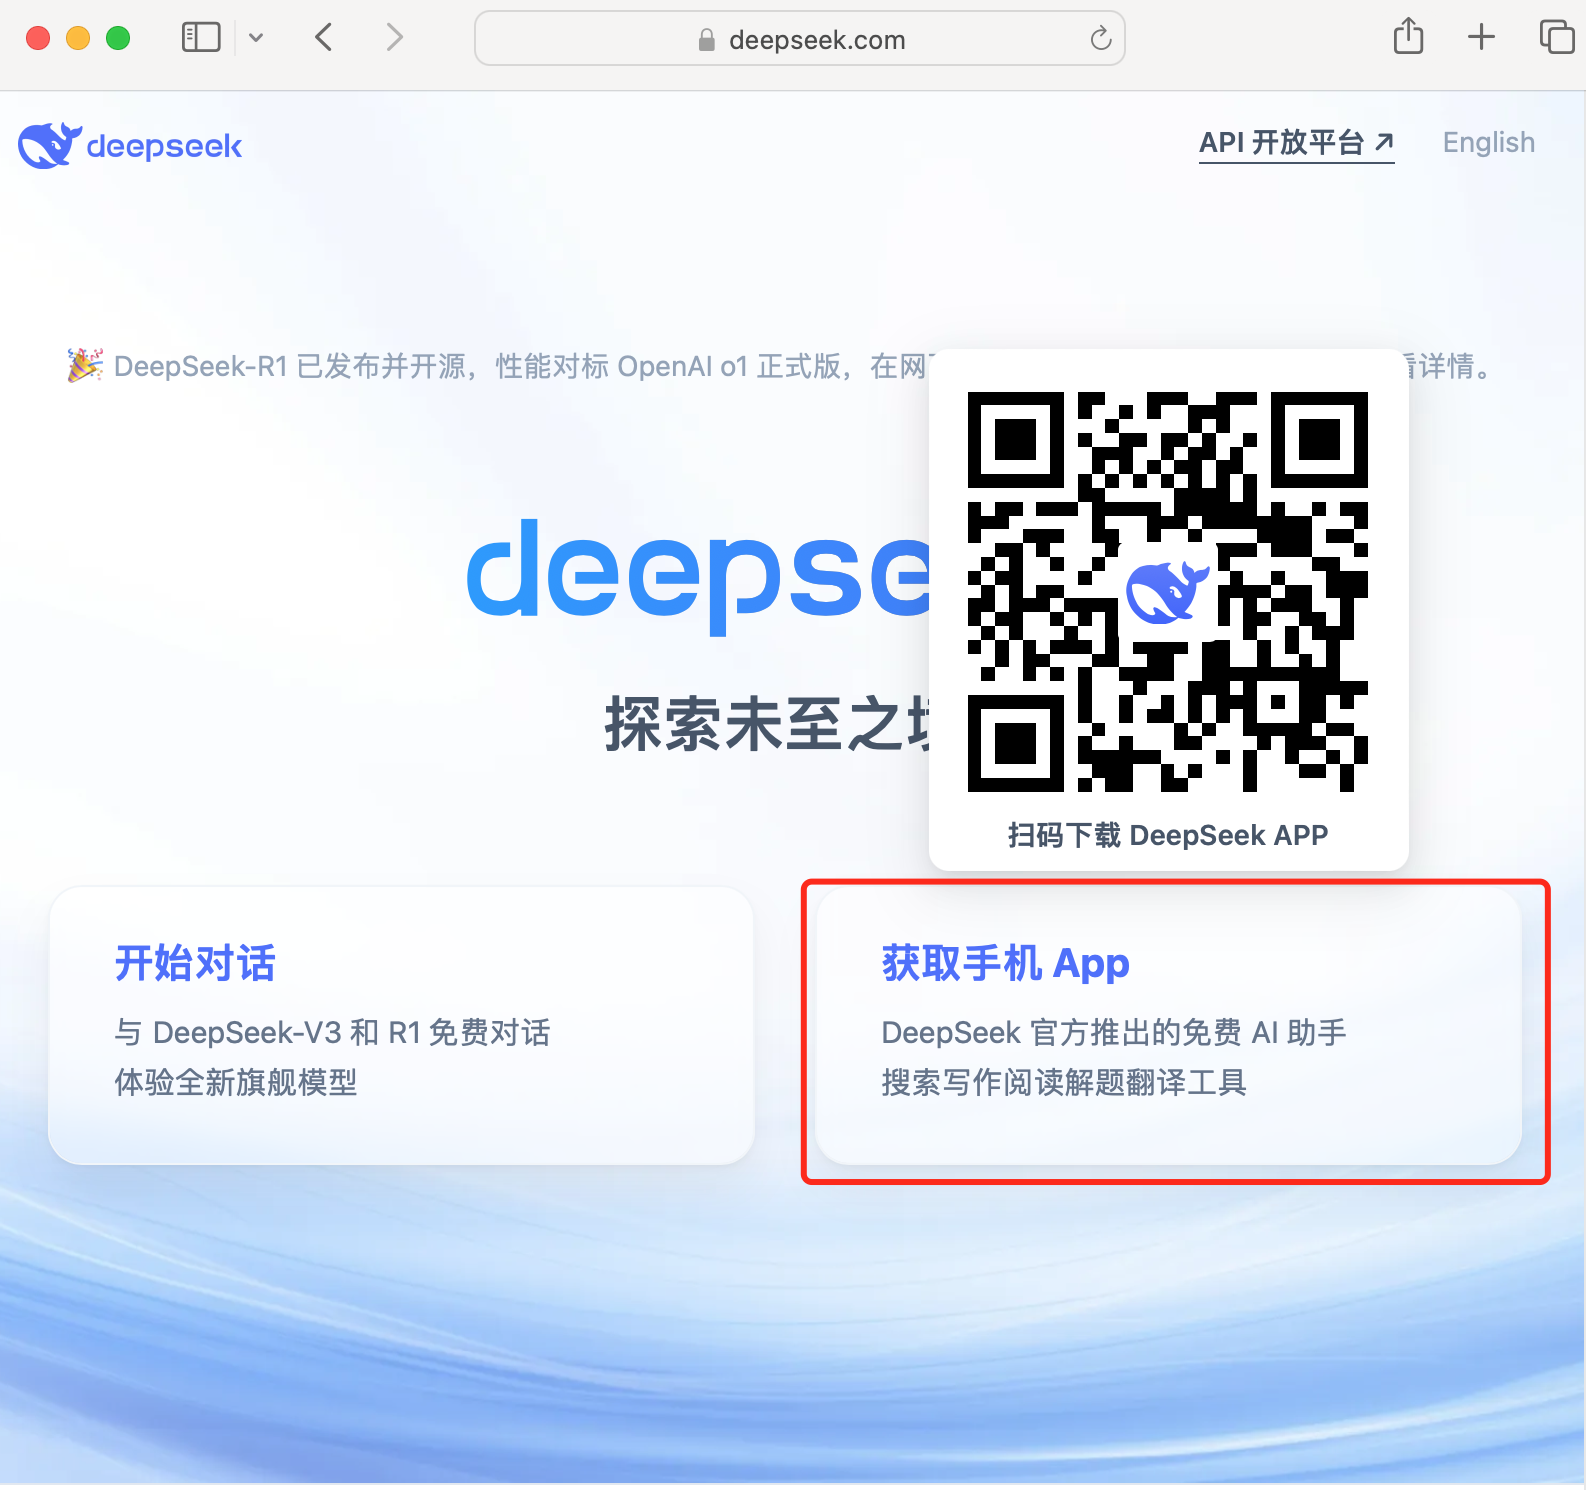Open a new tab with plus icon
Viewport: 1586px width, 1490px height.
(x=1481, y=38)
